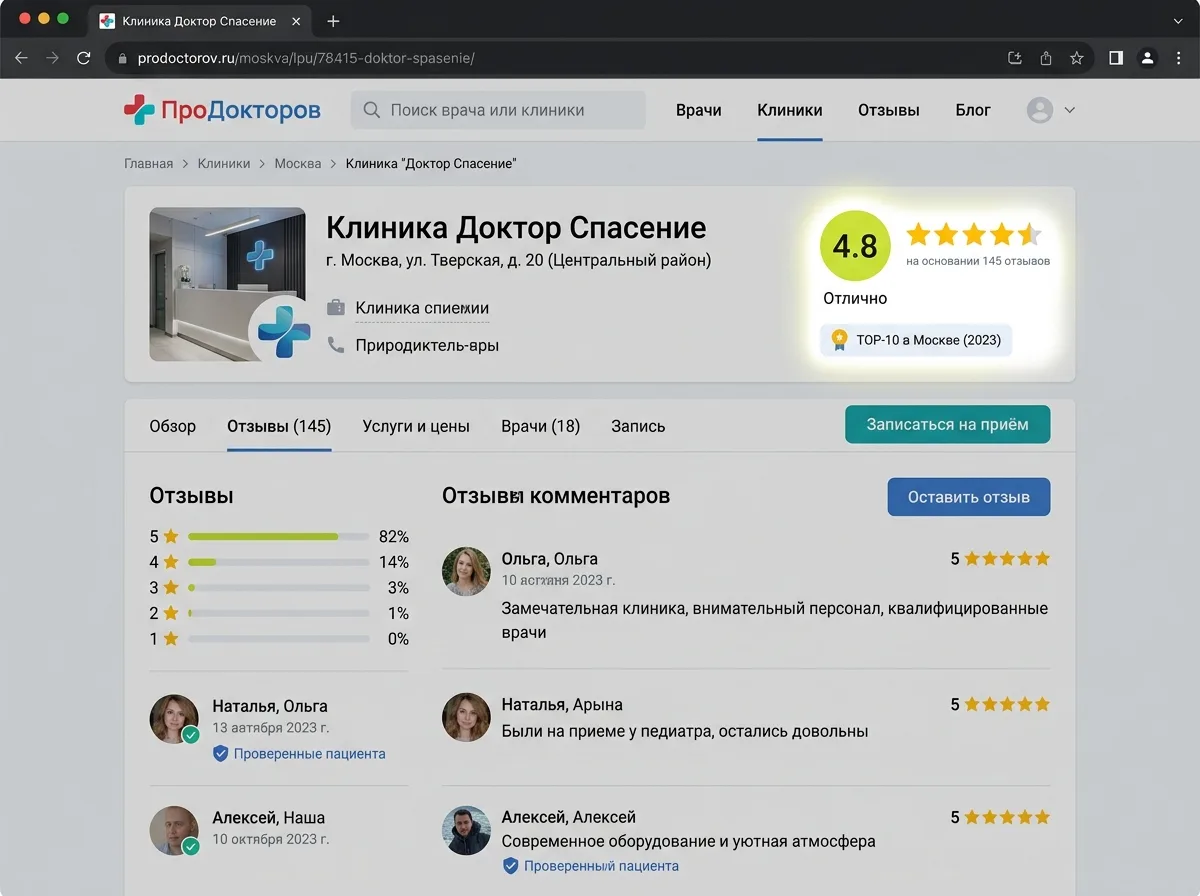
Task: Open Chrome three-dot menu
Action: pyautogui.click(x=1178, y=58)
